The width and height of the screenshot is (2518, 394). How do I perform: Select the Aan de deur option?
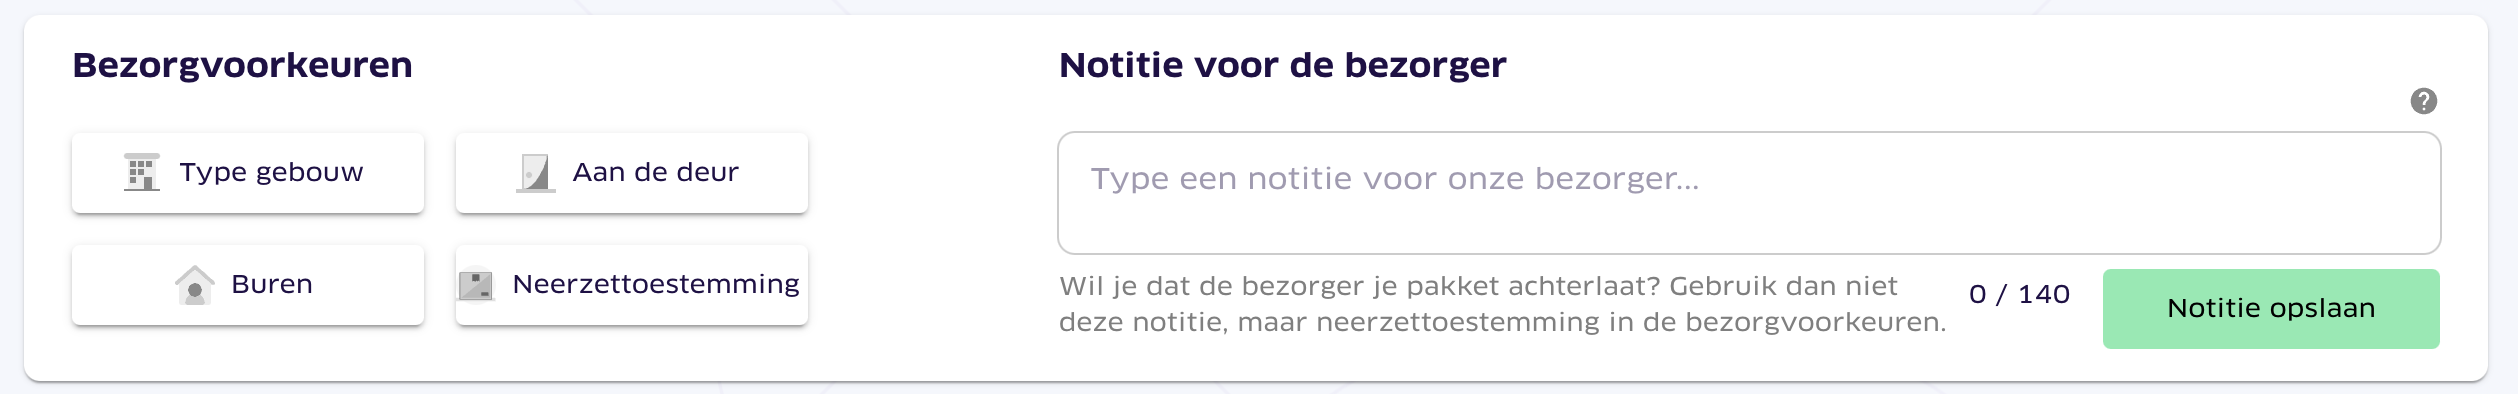(632, 173)
